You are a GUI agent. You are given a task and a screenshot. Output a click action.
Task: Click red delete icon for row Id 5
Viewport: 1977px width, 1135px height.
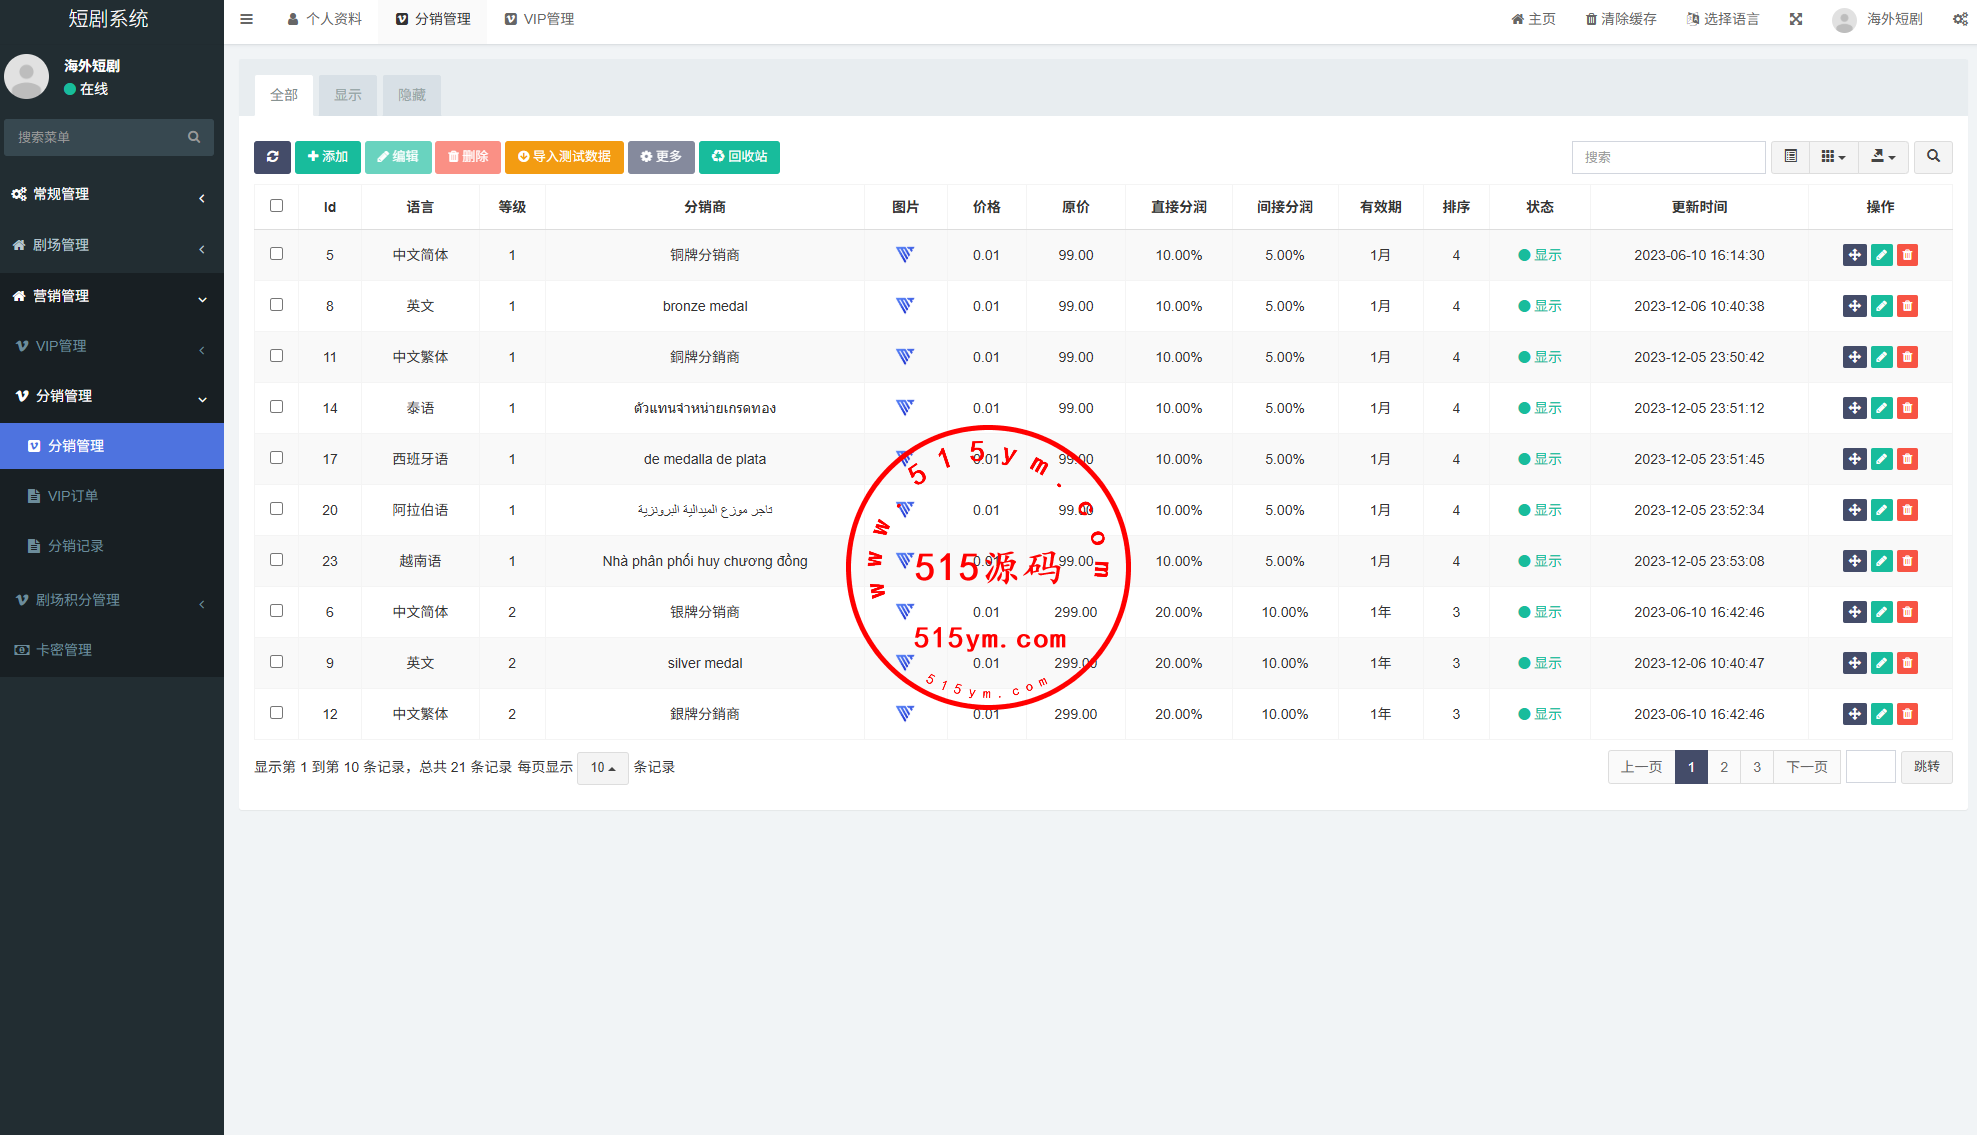pyautogui.click(x=1907, y=255)
